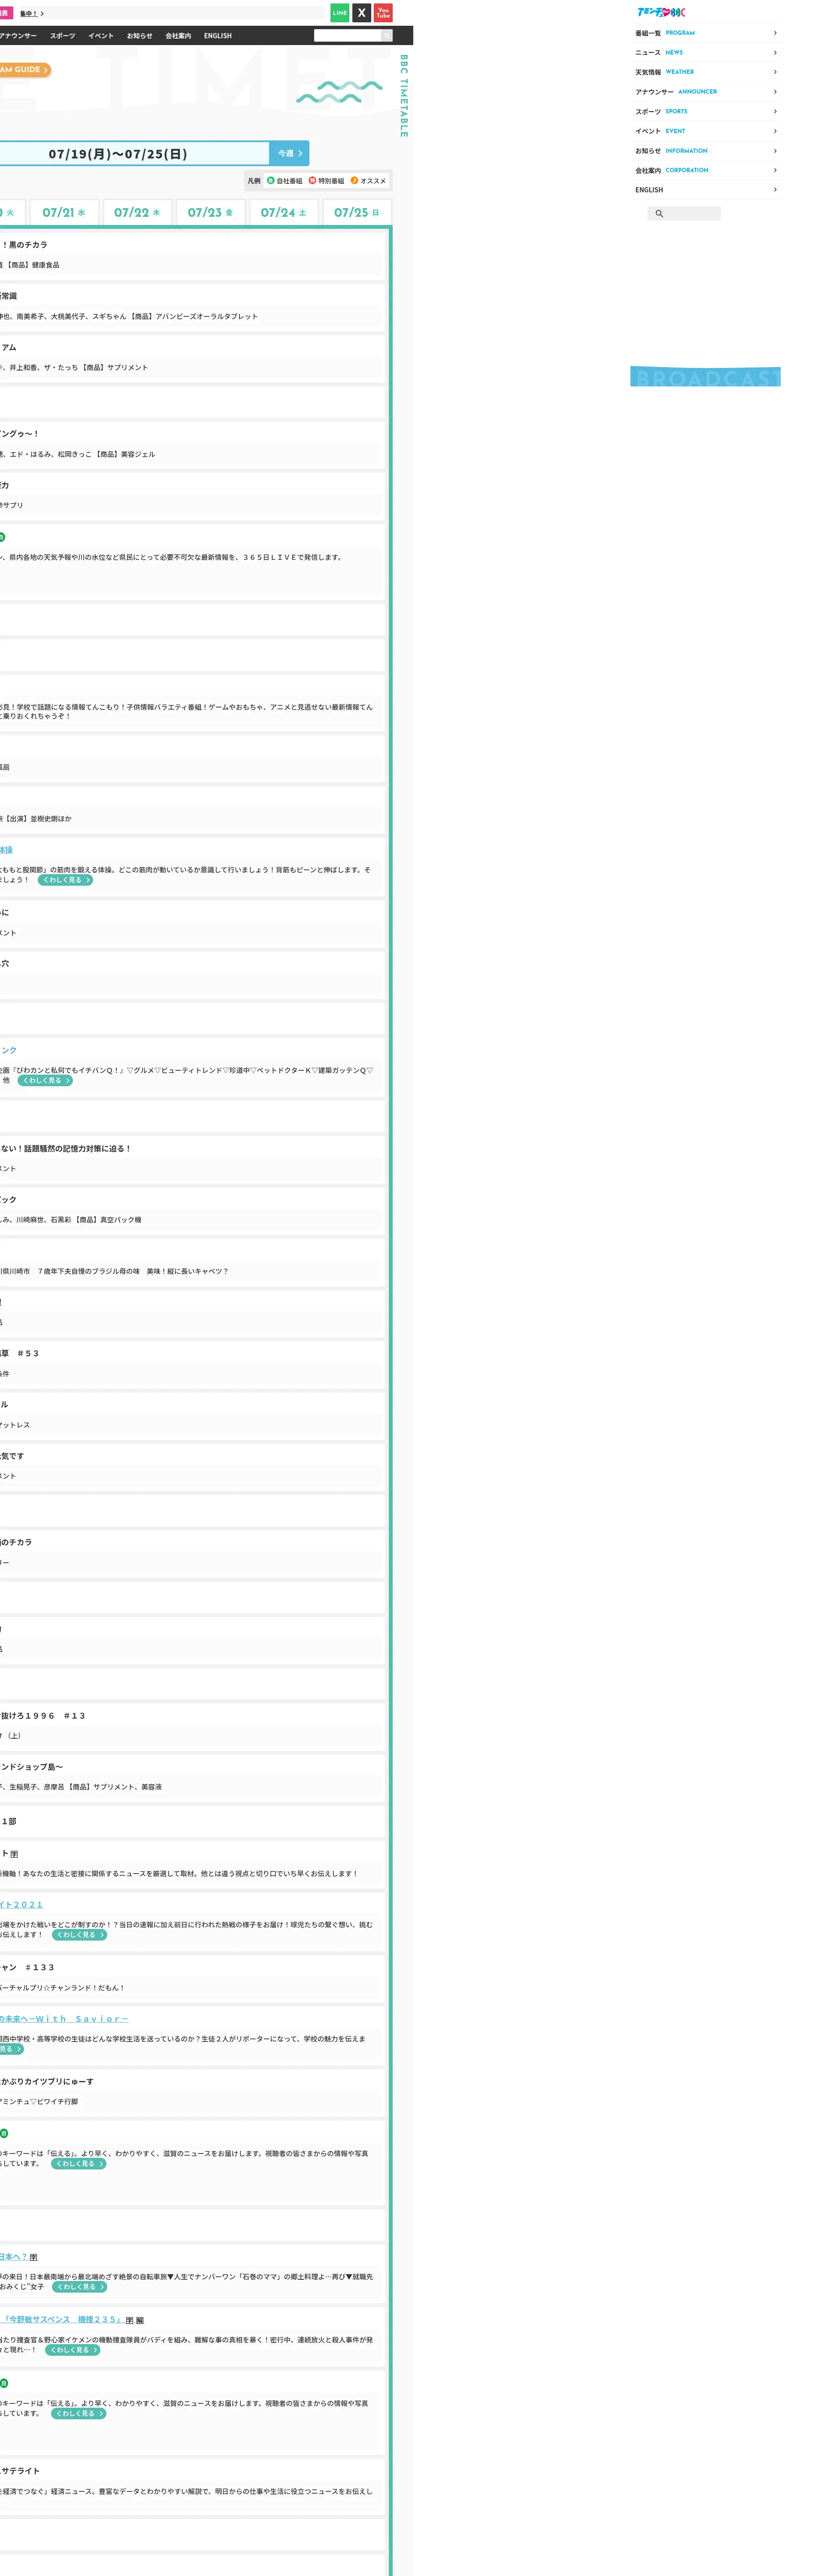Click the orange PROGRAM GUIDE button

coord(24,70)
